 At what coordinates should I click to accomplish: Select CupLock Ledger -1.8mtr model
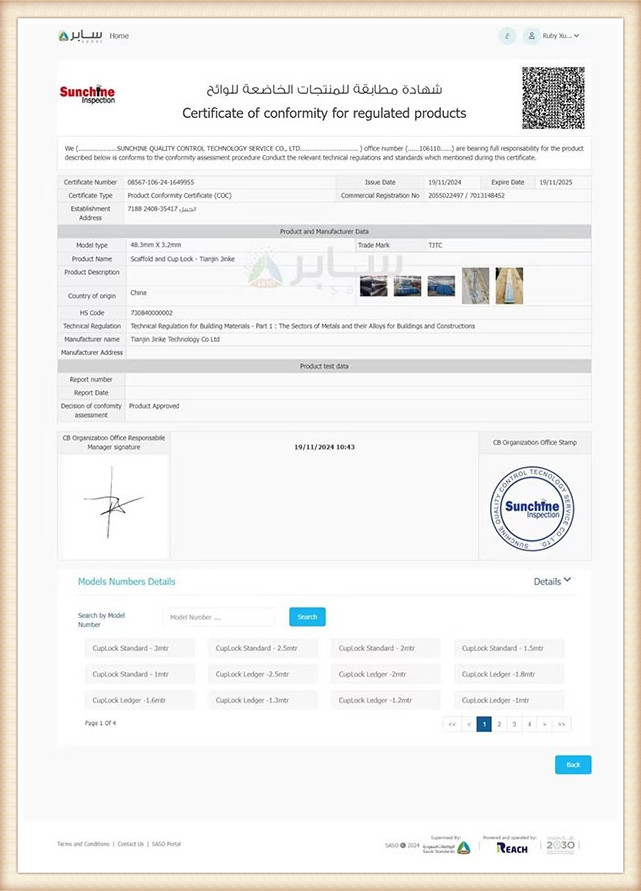click(x=509, y=675)
